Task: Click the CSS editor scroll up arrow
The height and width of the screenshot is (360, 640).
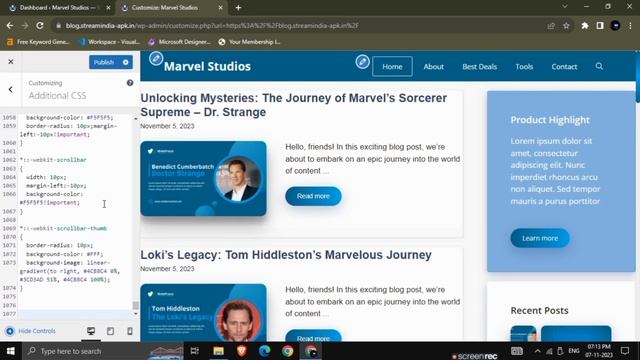Action: point(136,119)
